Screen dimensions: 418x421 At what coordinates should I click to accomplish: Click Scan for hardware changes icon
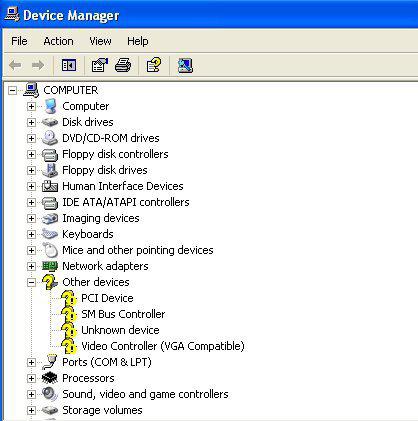point(185,65)
